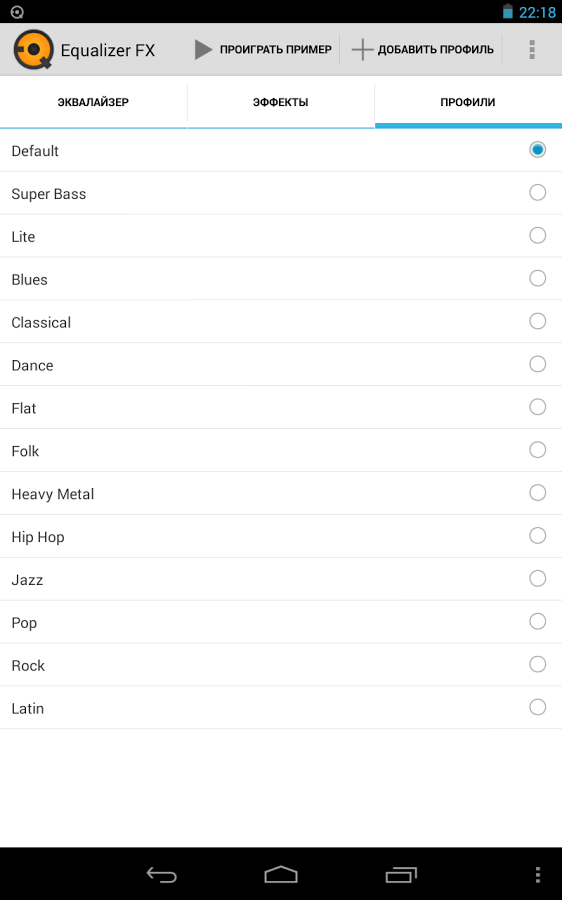562x900 pixels.
Task: Click the ПРОИГРАТЬ ПРИМЕР button text
Action: [276, 50]
